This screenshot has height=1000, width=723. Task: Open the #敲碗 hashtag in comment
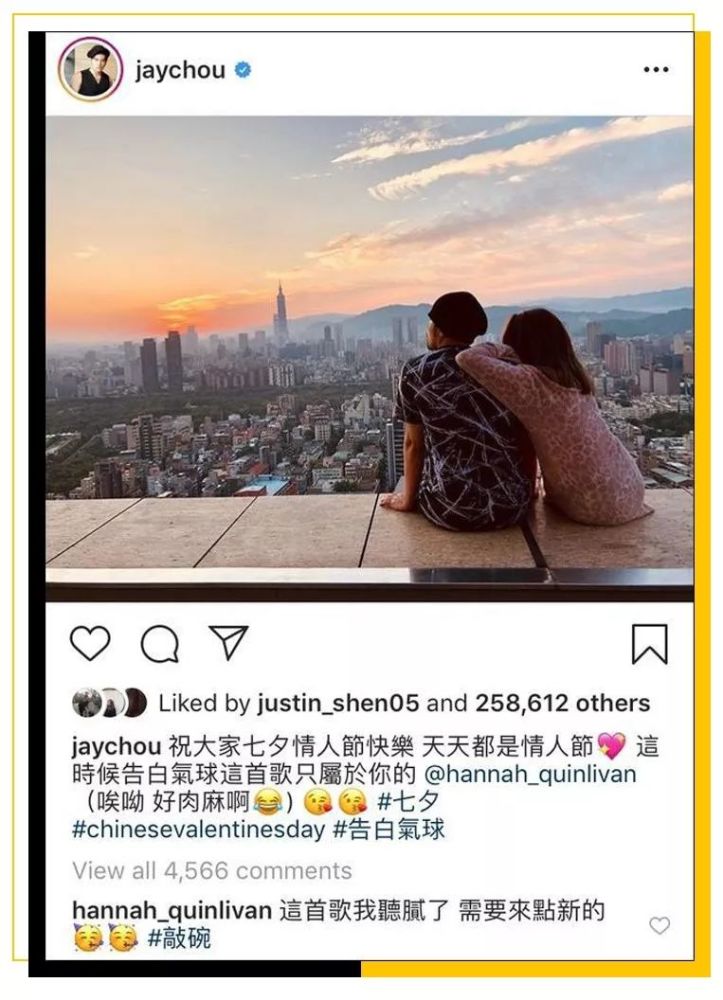coord(179,938)
